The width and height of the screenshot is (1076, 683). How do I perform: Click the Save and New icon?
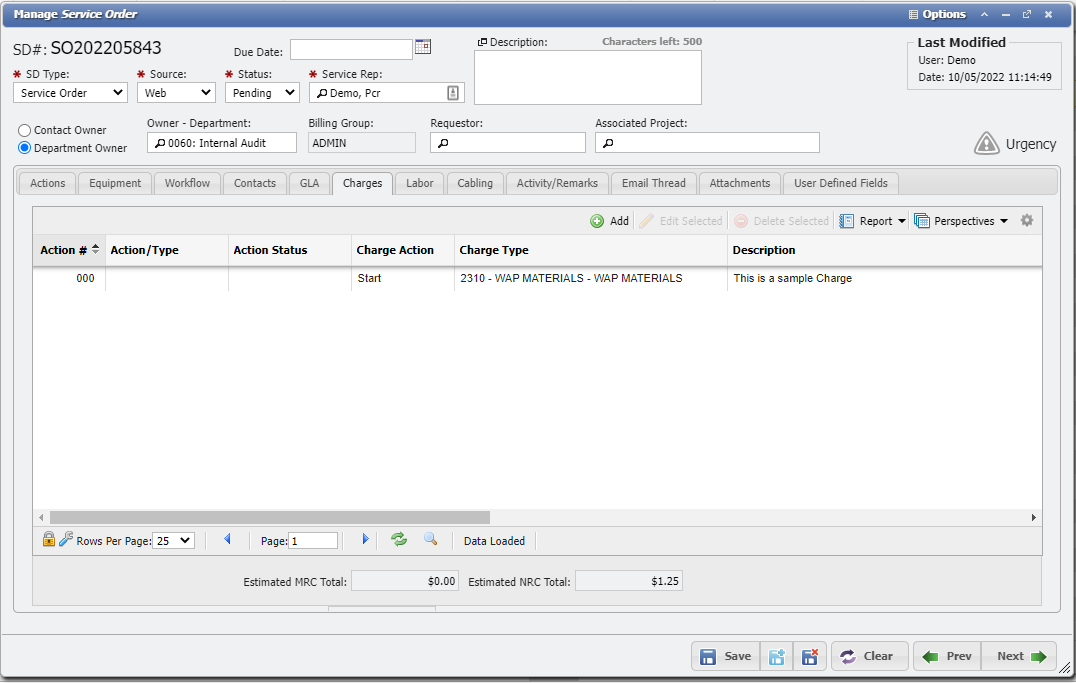pos(776,656)
